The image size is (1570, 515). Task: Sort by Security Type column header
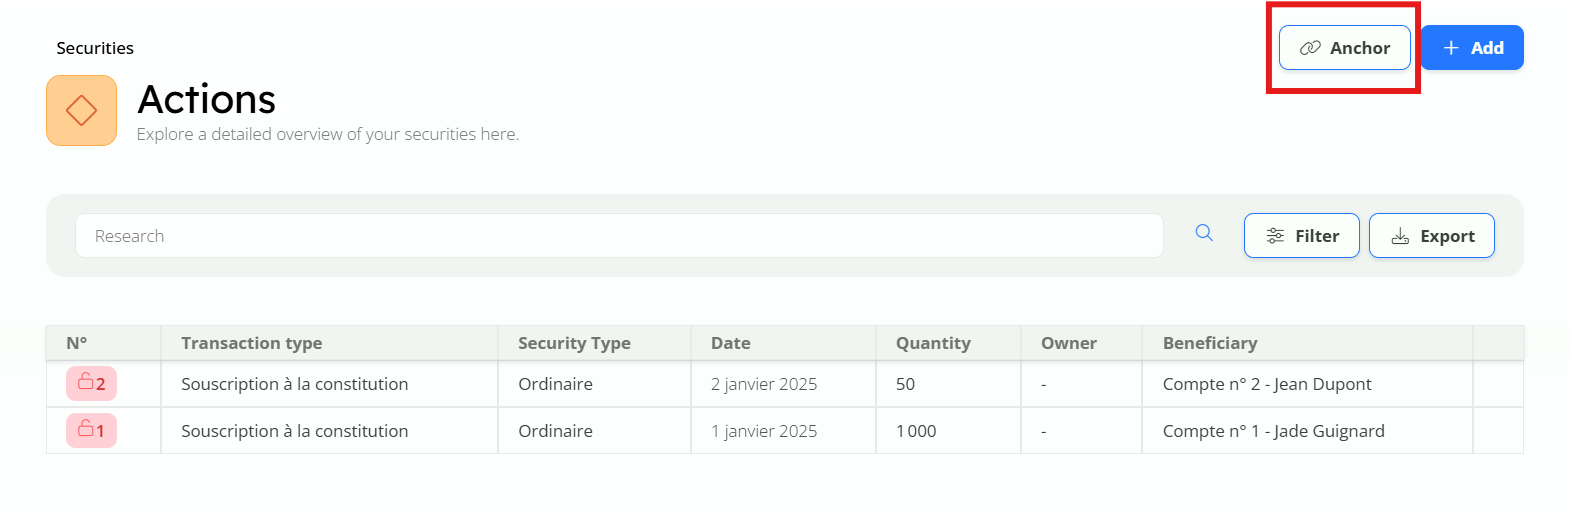click(574, 343)
